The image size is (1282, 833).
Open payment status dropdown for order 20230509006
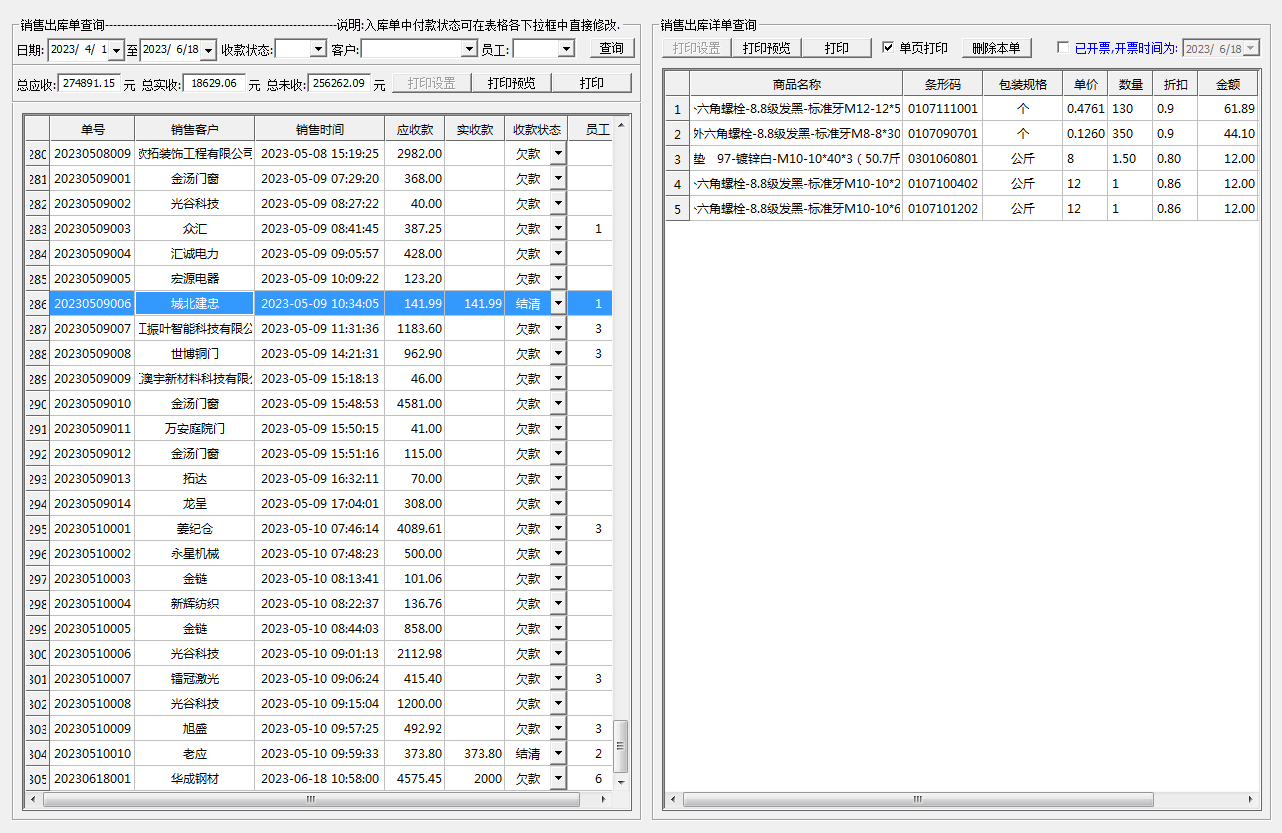click(x=558, y=303)
